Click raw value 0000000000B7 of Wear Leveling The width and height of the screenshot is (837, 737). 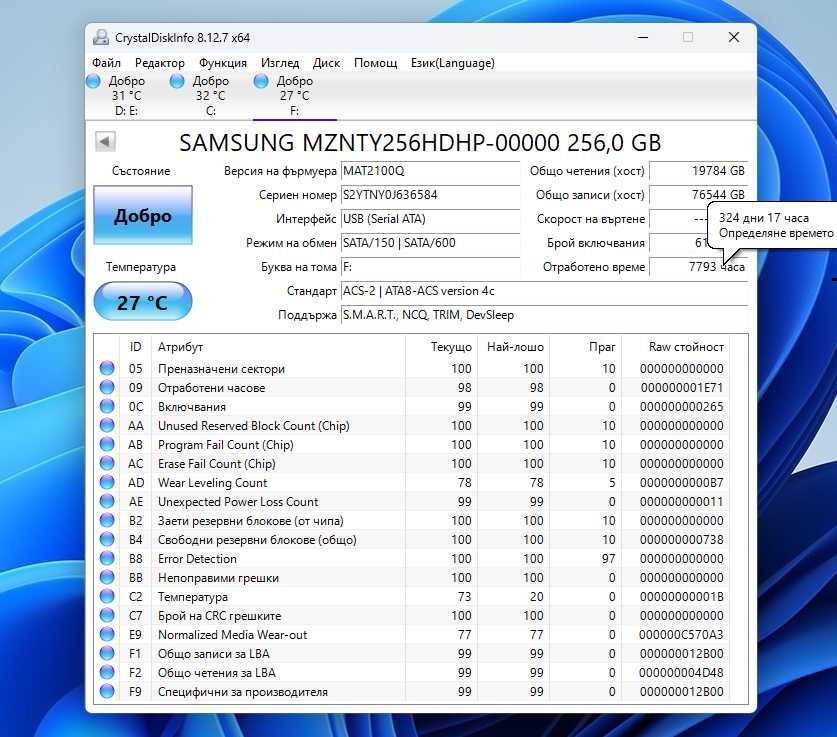682,482
